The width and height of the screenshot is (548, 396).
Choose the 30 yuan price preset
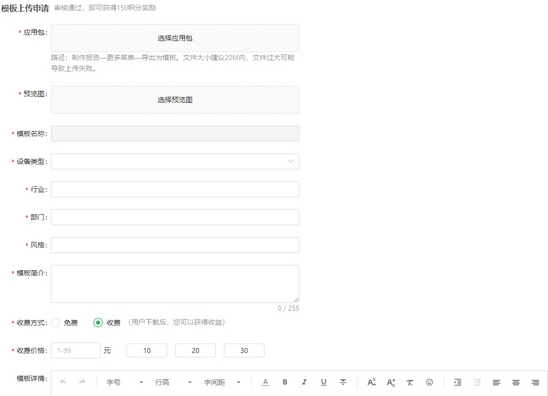click(244, 351)
